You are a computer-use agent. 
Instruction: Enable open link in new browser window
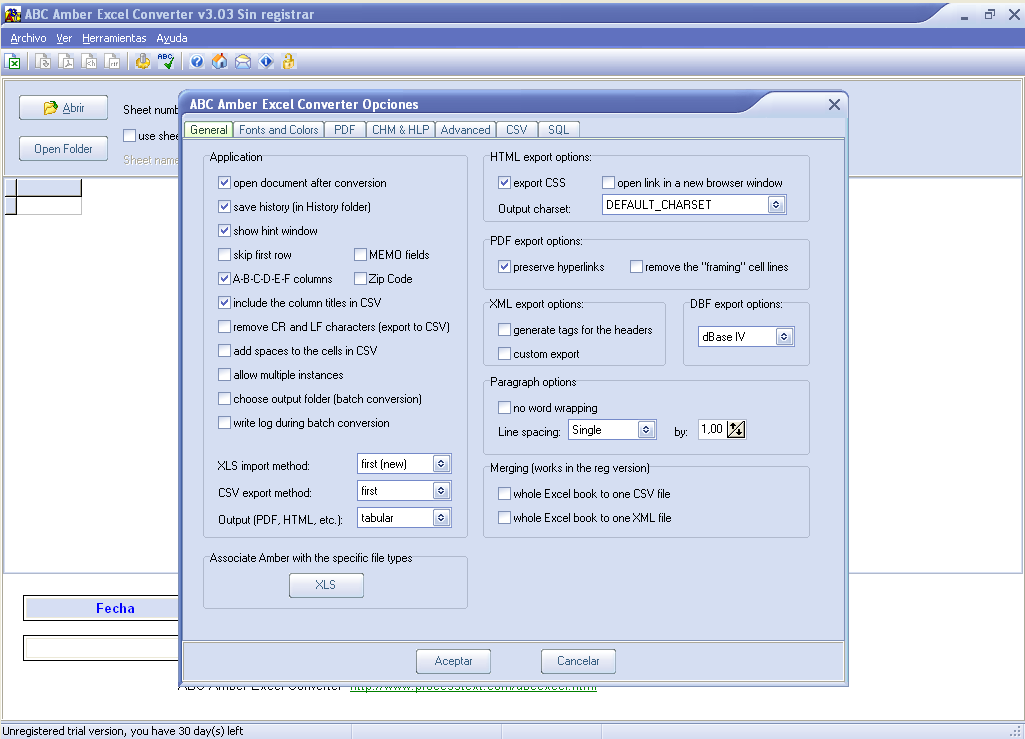point(609,182)
